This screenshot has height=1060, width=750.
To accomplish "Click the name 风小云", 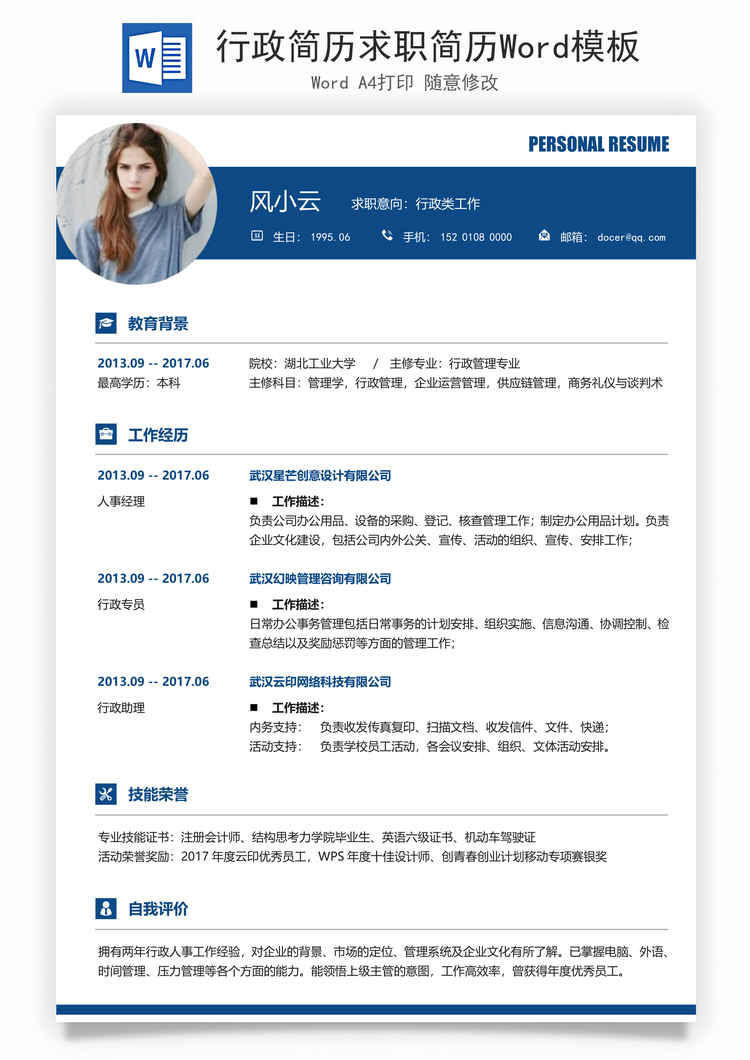I will point(285,201).
